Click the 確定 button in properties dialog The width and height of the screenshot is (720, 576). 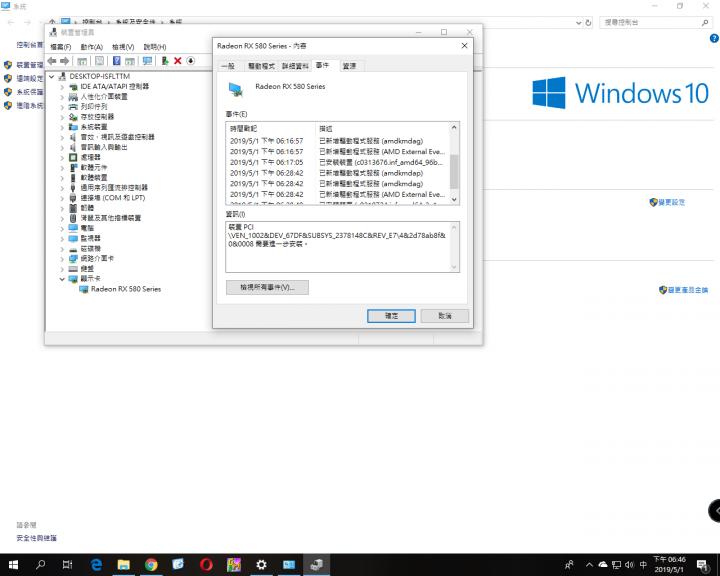[x=391, y=316]
